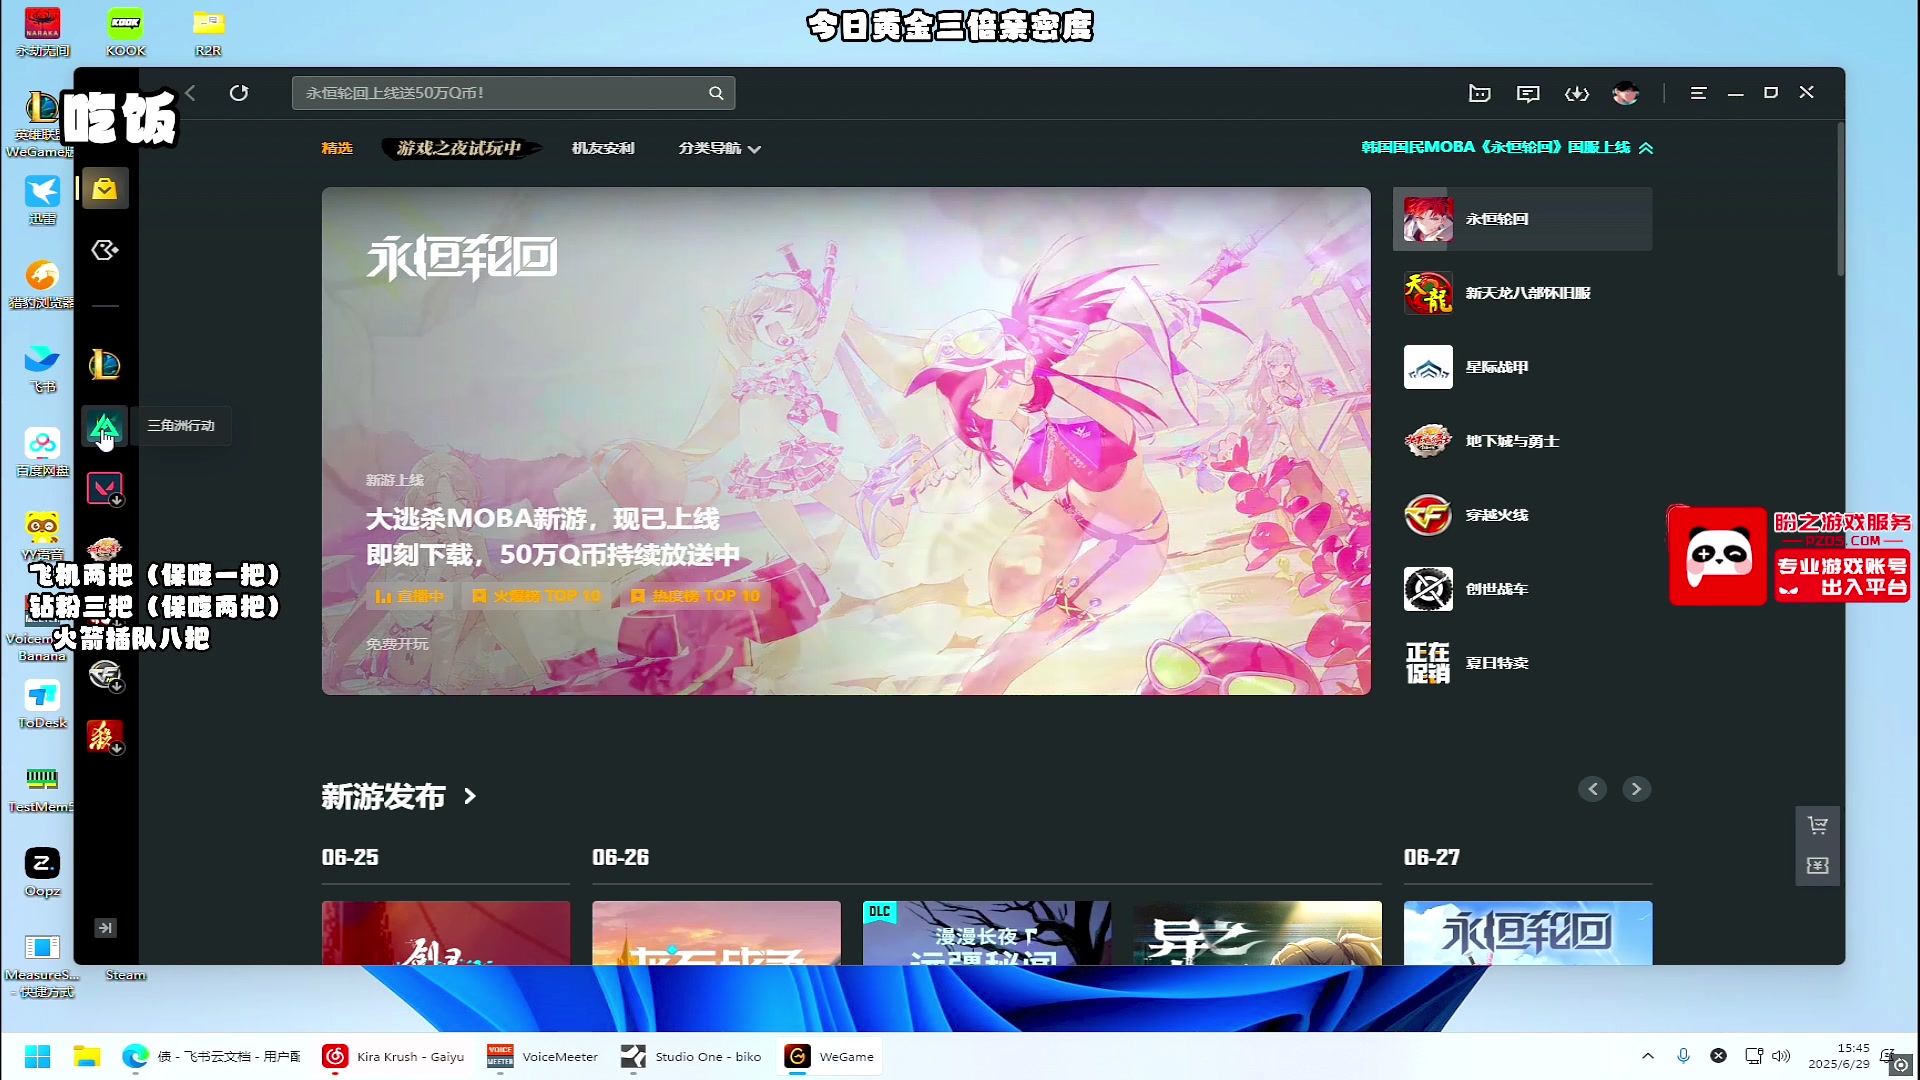Viewport: 1920px width, 1080px height.
Task: Open the user avatar profile
Action: click(1626, 93)
